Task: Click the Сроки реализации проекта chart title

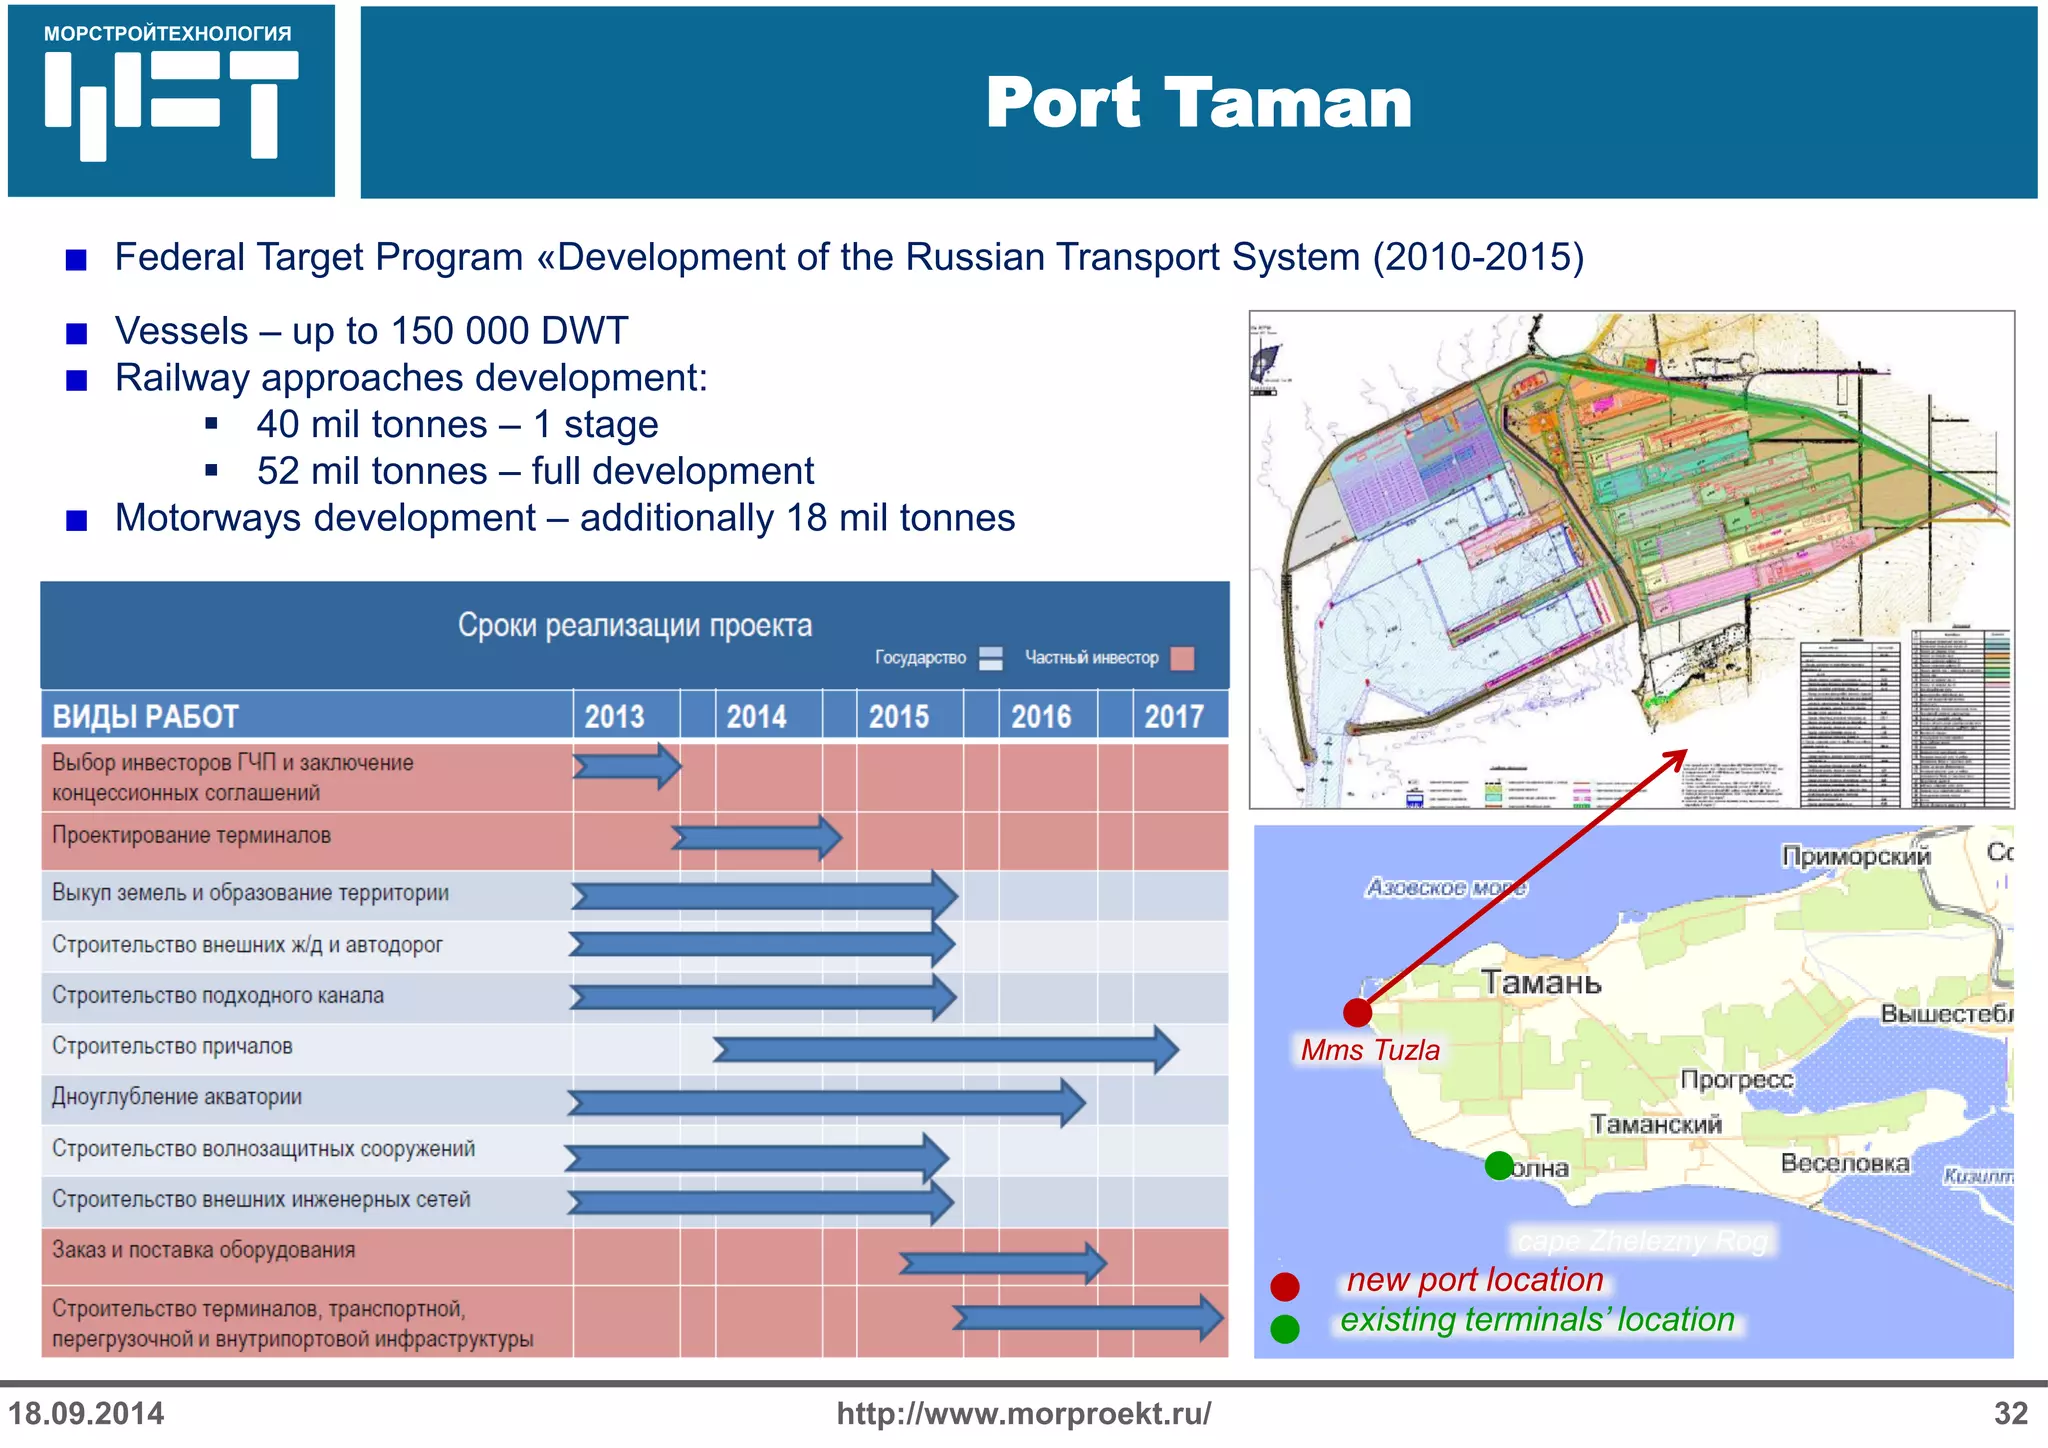Action: [634, 626]
